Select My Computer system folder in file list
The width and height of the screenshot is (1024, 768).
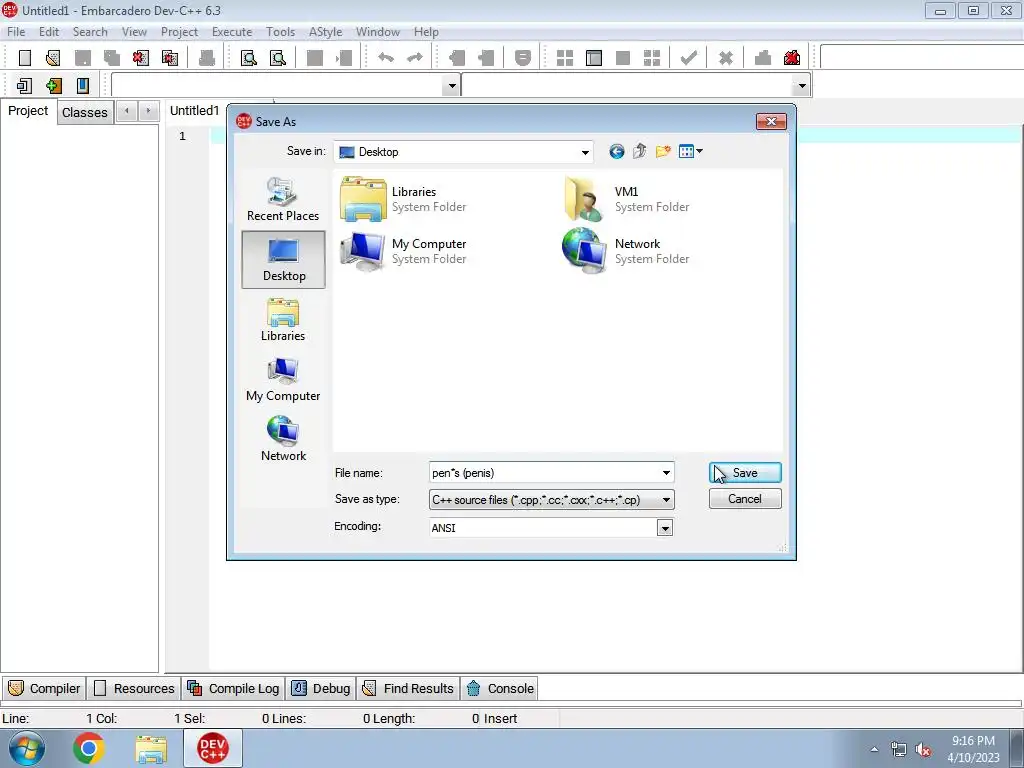tap(405, 251)
